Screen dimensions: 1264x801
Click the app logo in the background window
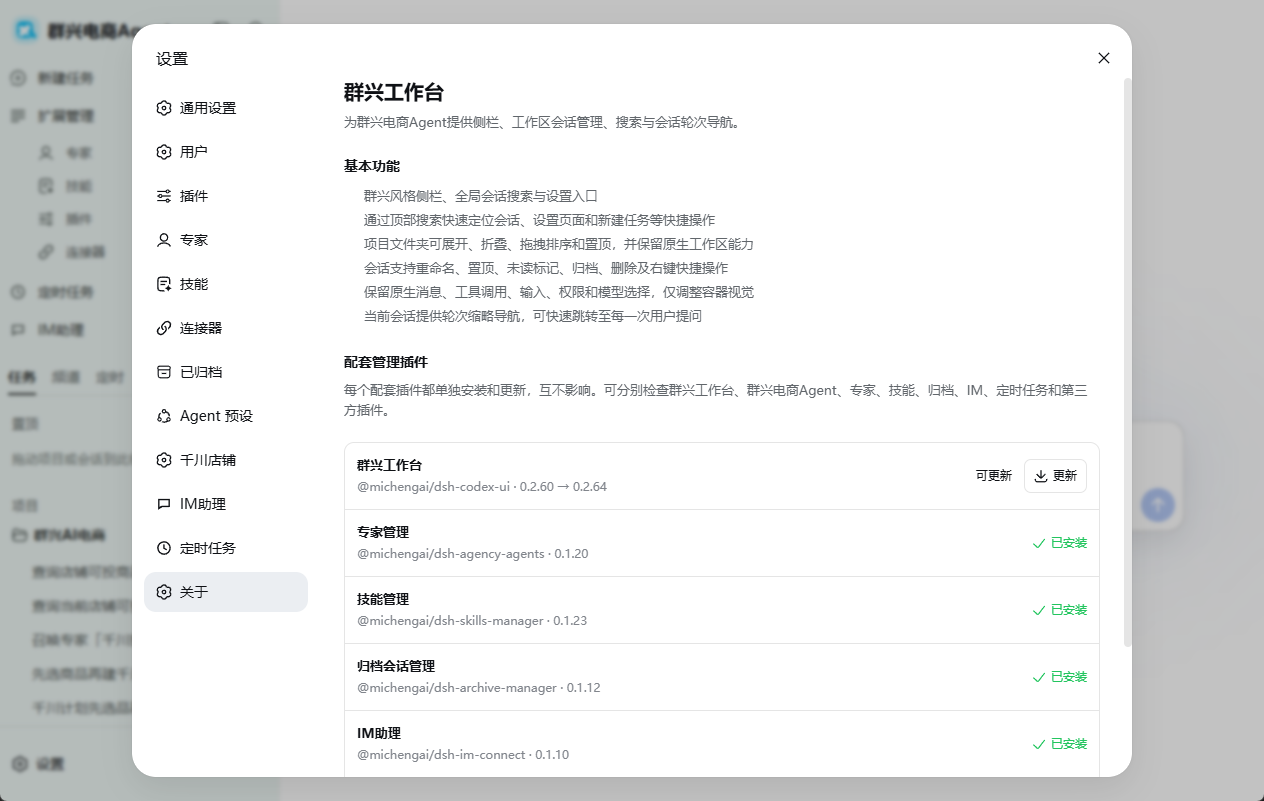26,30
